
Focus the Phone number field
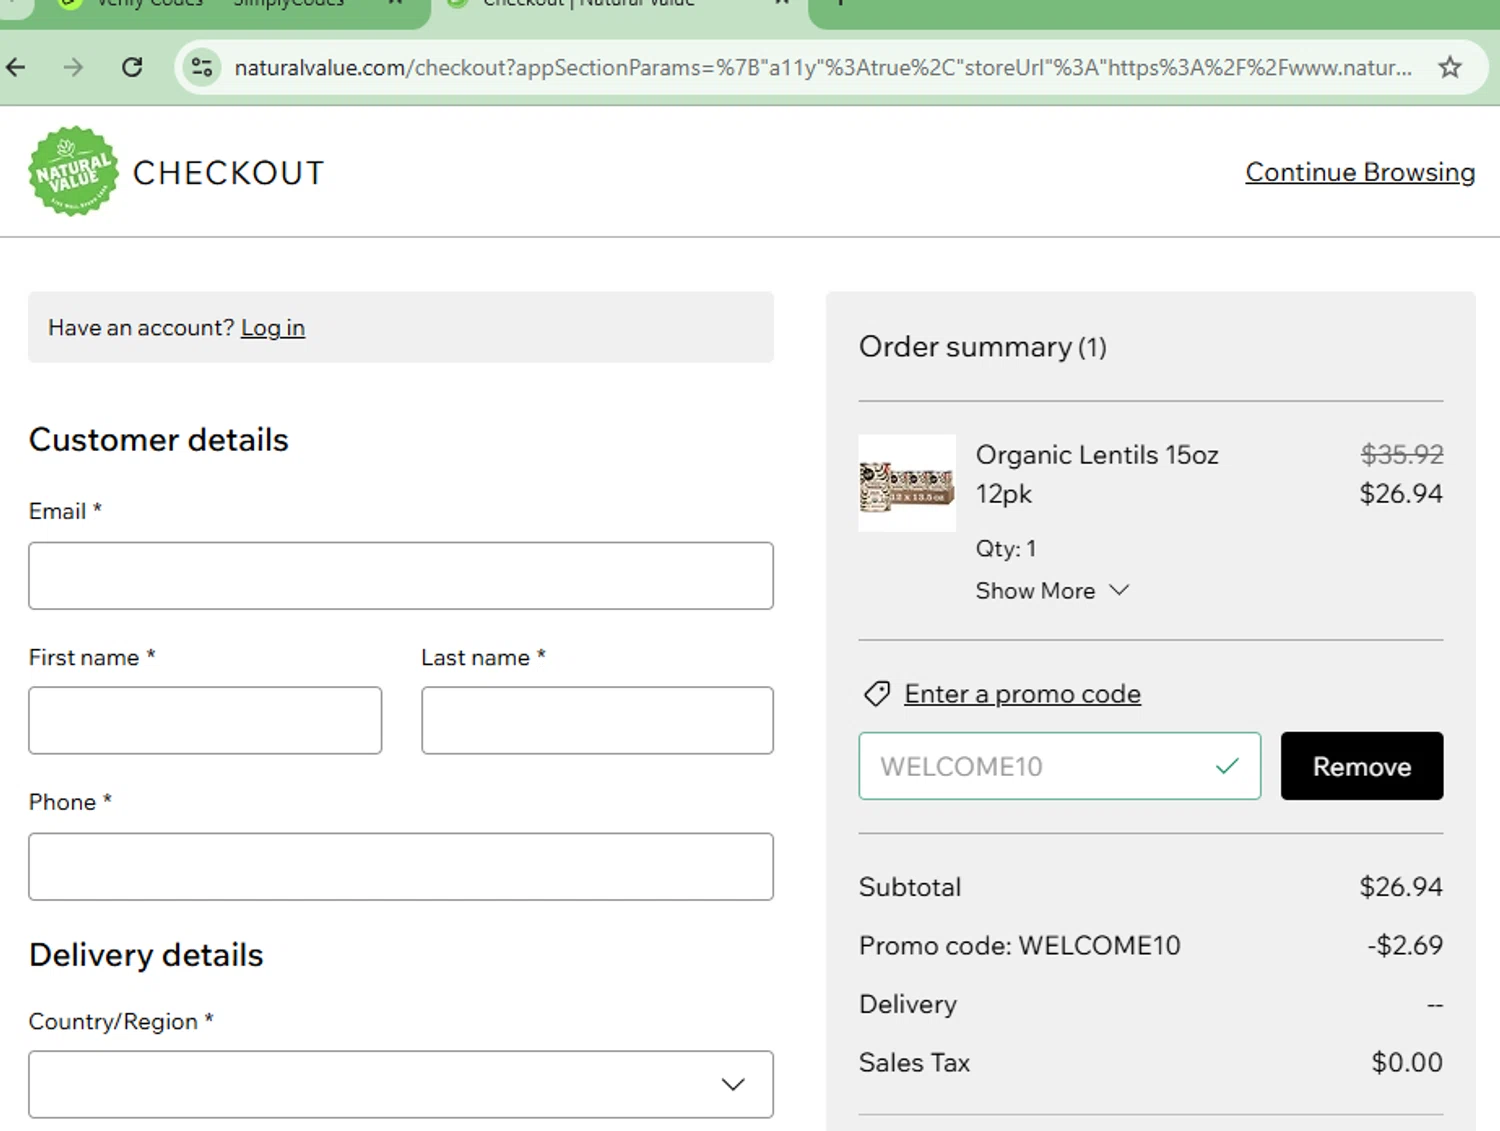pyautogui.click(x=401, y=867)
